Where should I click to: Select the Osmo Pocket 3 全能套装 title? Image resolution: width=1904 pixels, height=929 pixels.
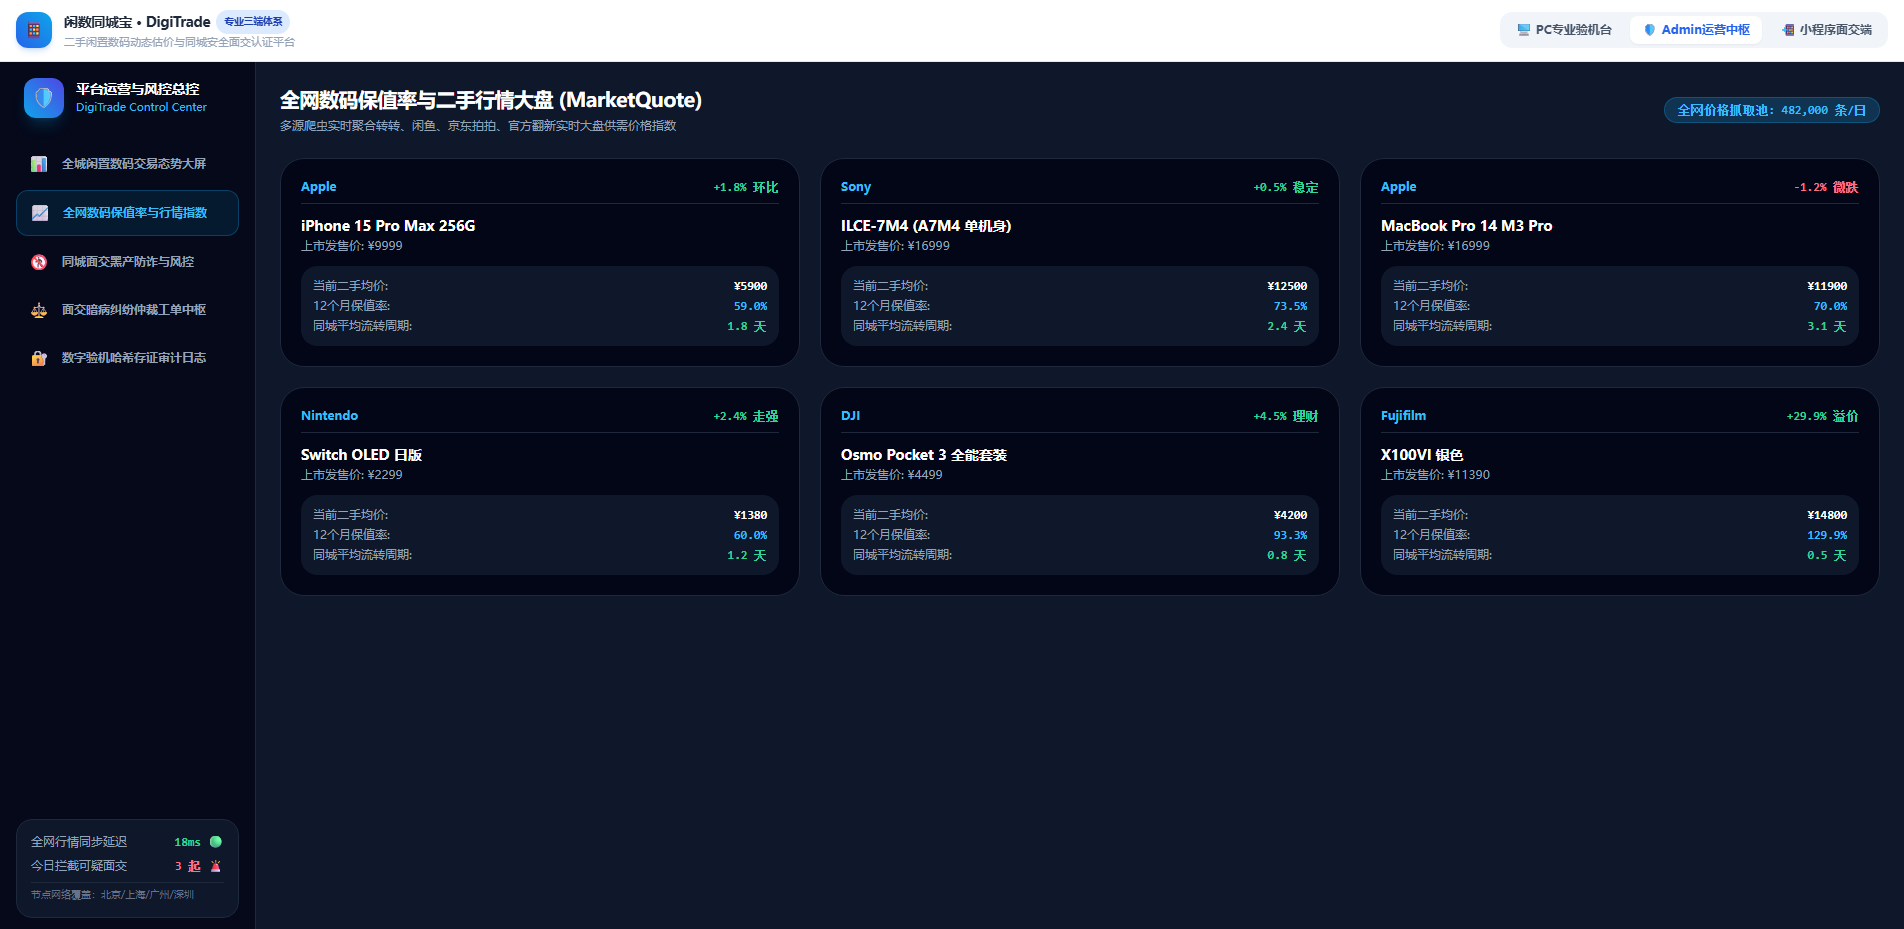pyautogui.click(x=924, y=455)
